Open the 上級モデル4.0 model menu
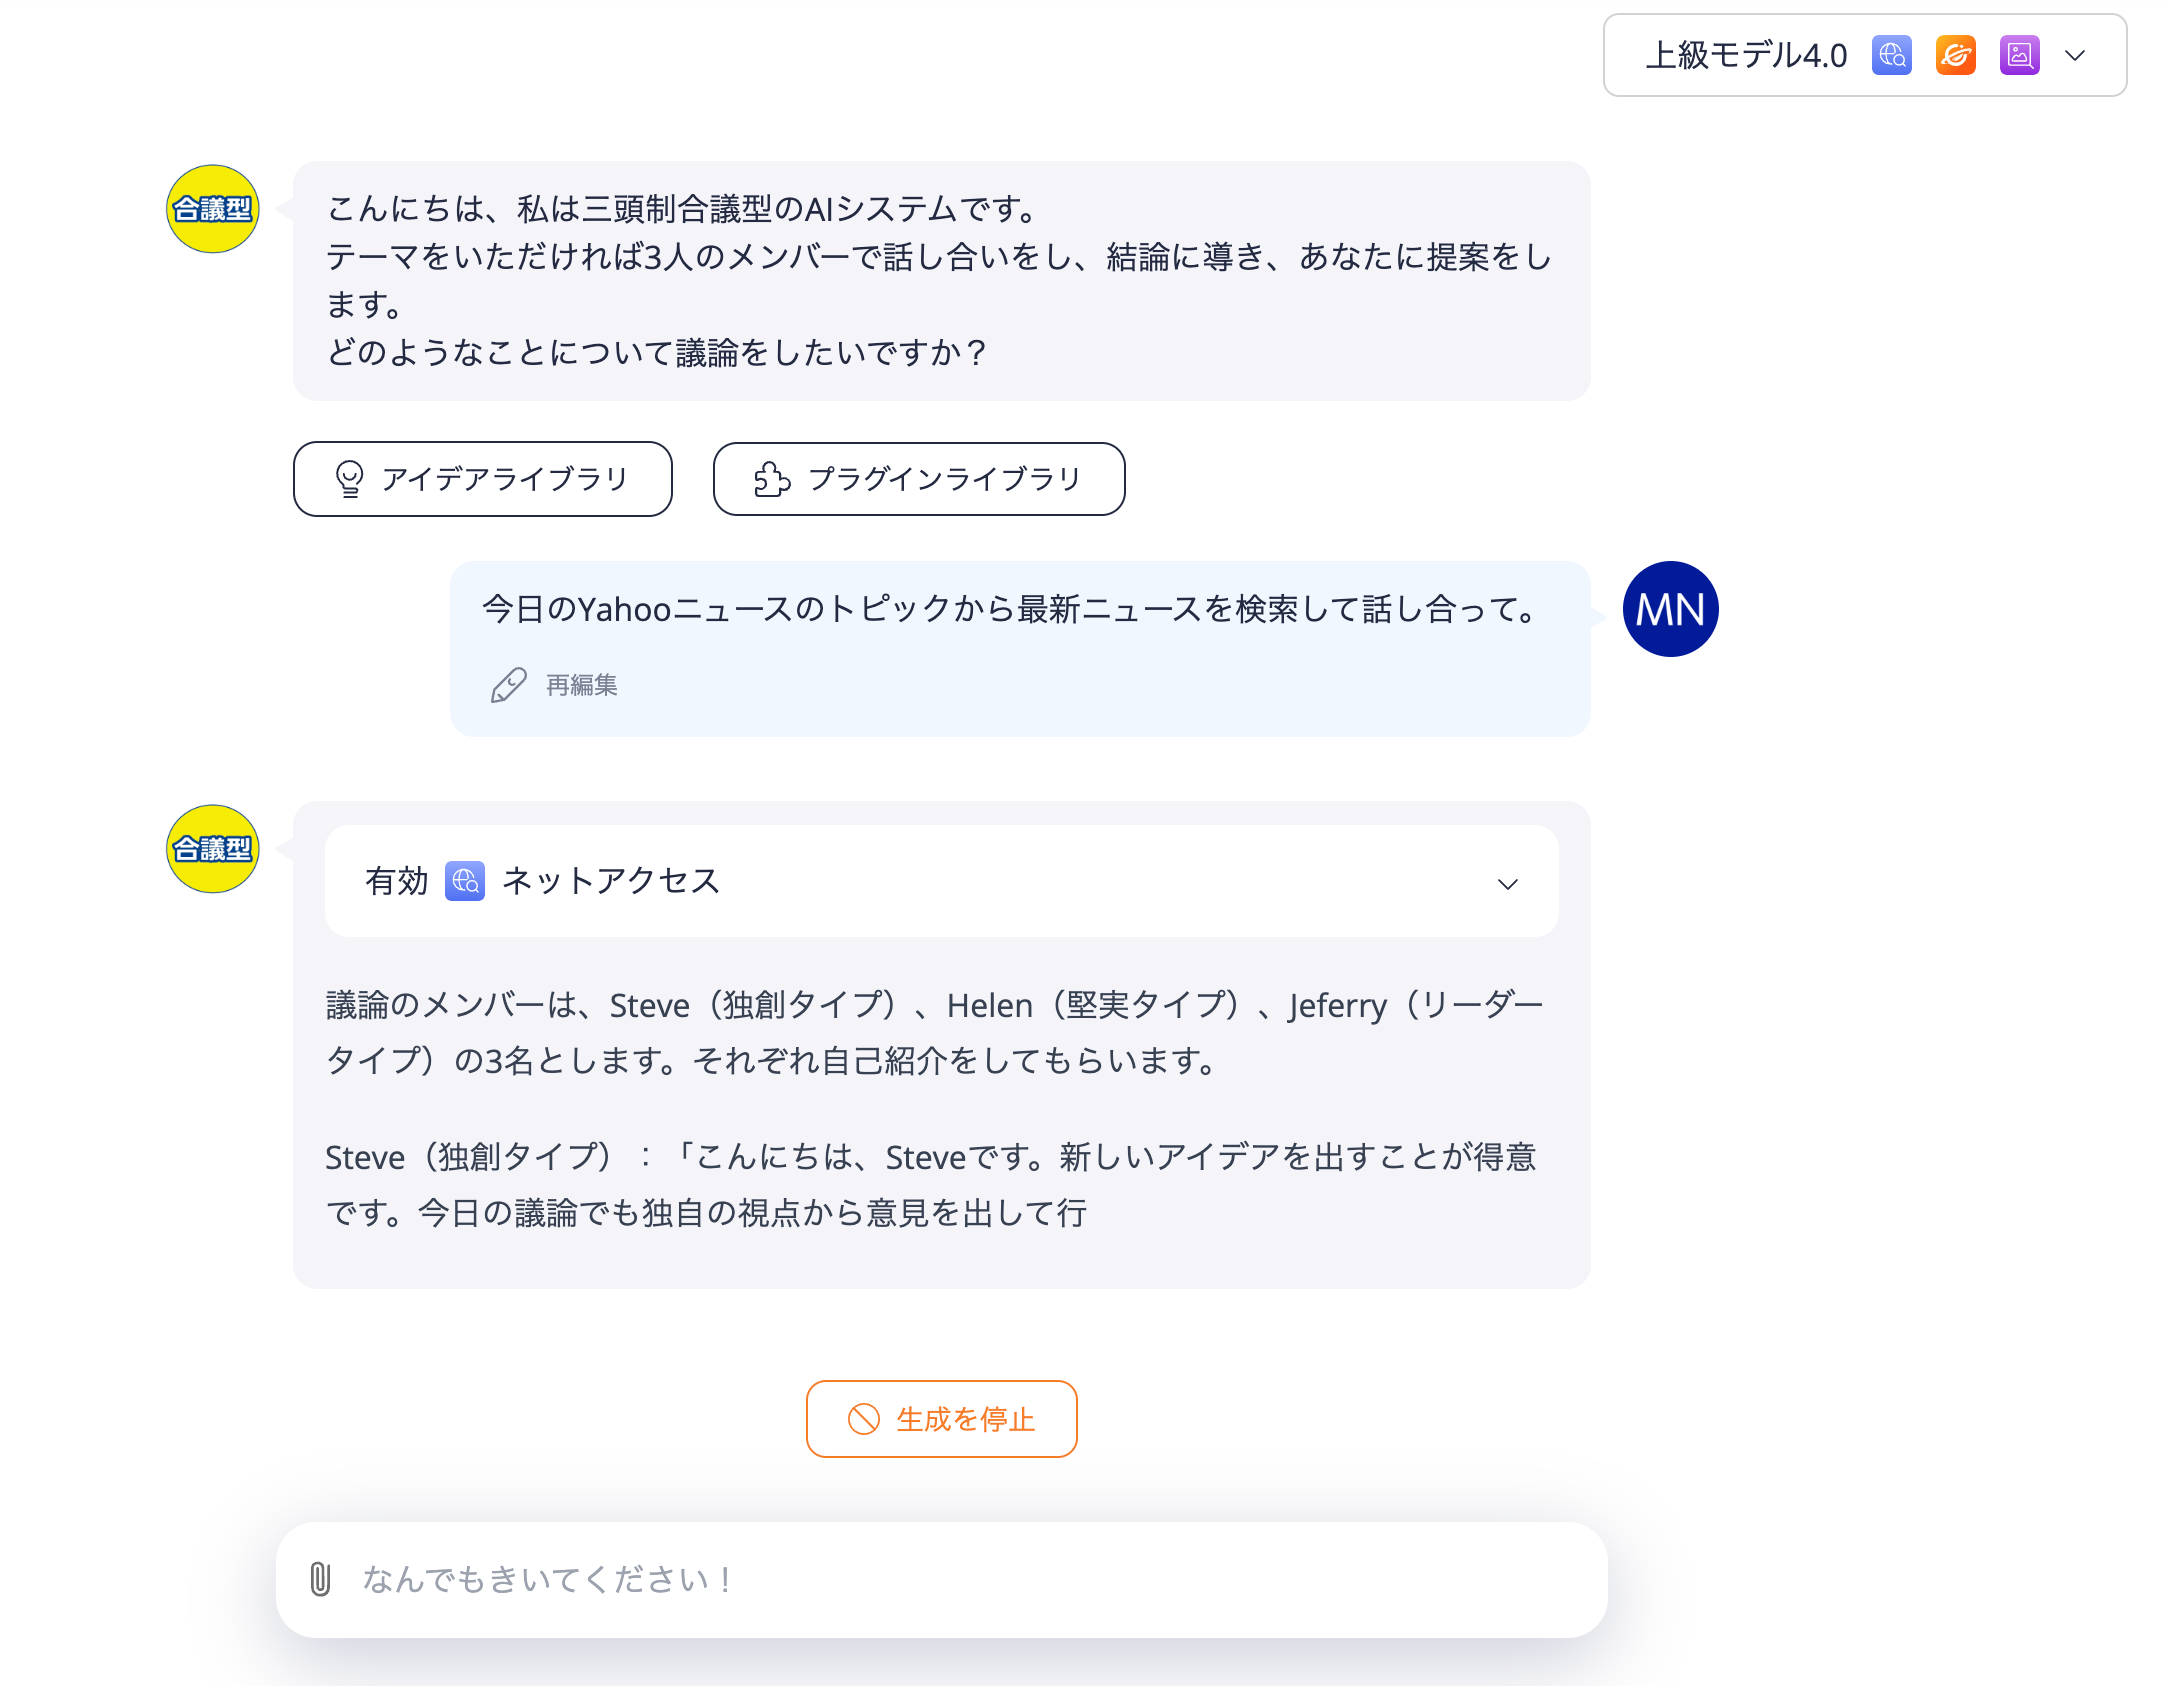Viewport: 2164px width, 1686px height. coord(1745,56)
